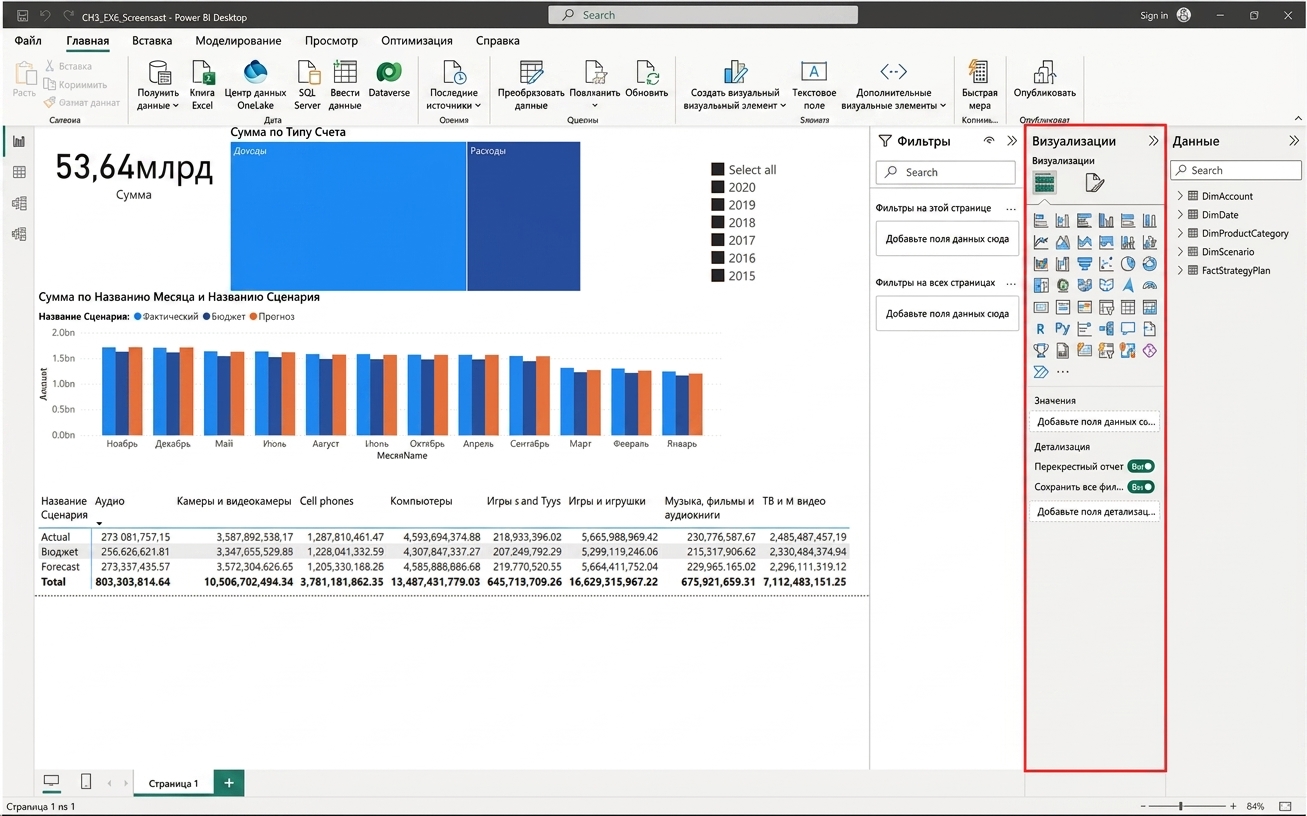Expand the DimDate table

[x=1180, y=214]
